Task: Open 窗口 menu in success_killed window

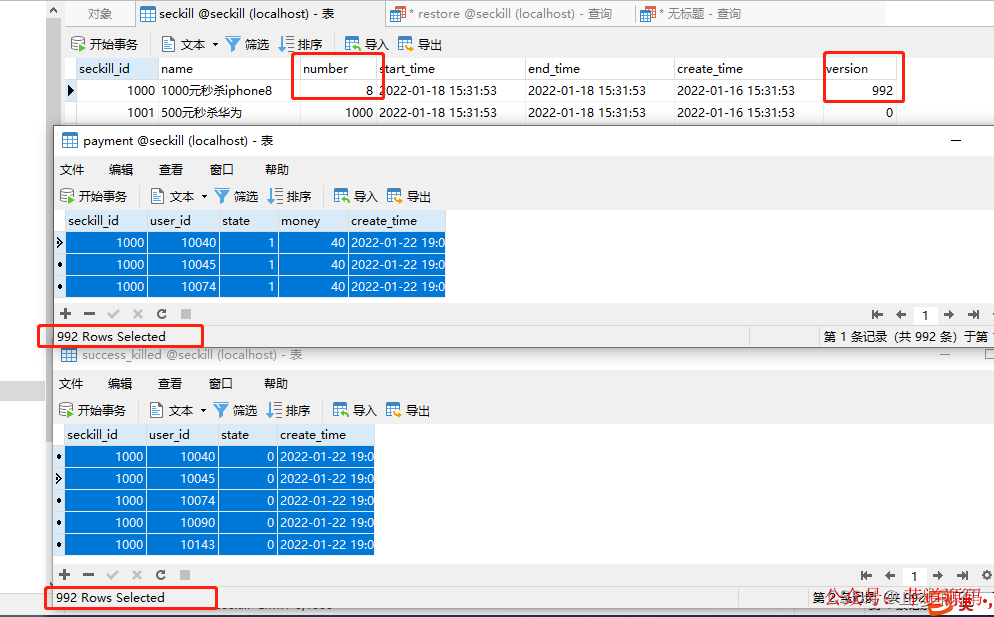Action: [221, 384]
